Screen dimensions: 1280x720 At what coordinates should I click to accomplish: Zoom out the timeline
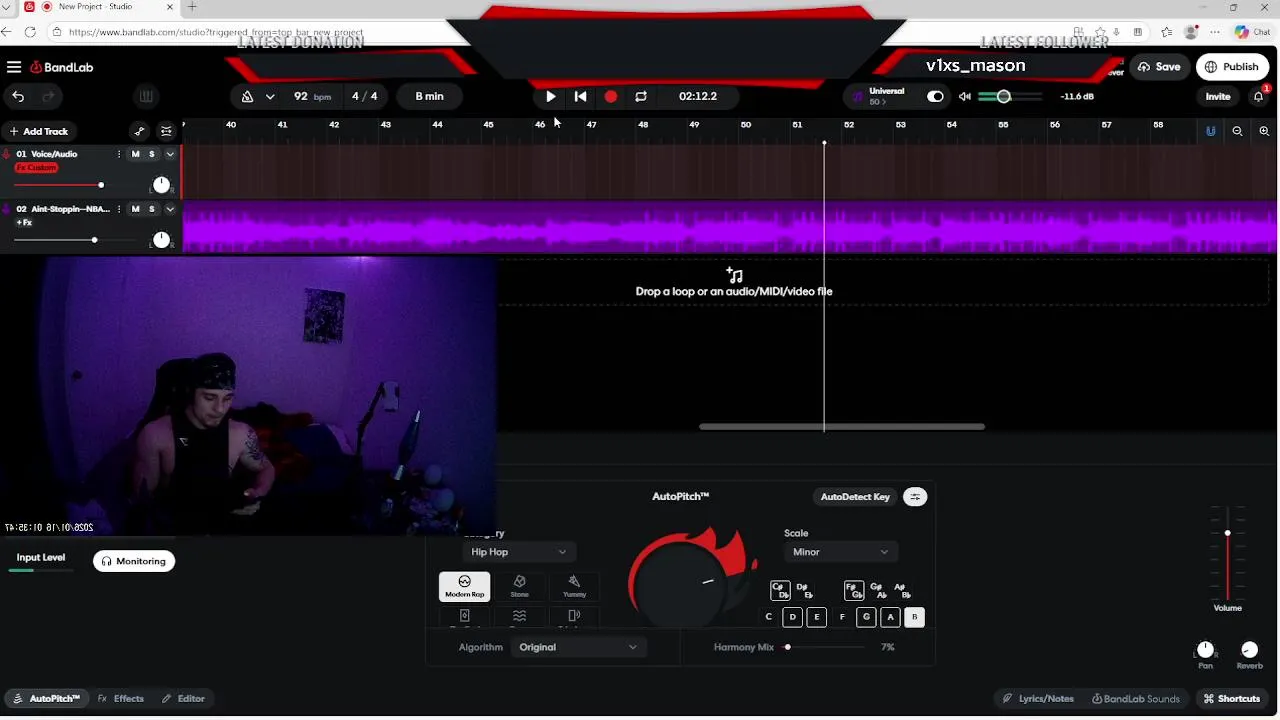click(x=1237, y=131)
